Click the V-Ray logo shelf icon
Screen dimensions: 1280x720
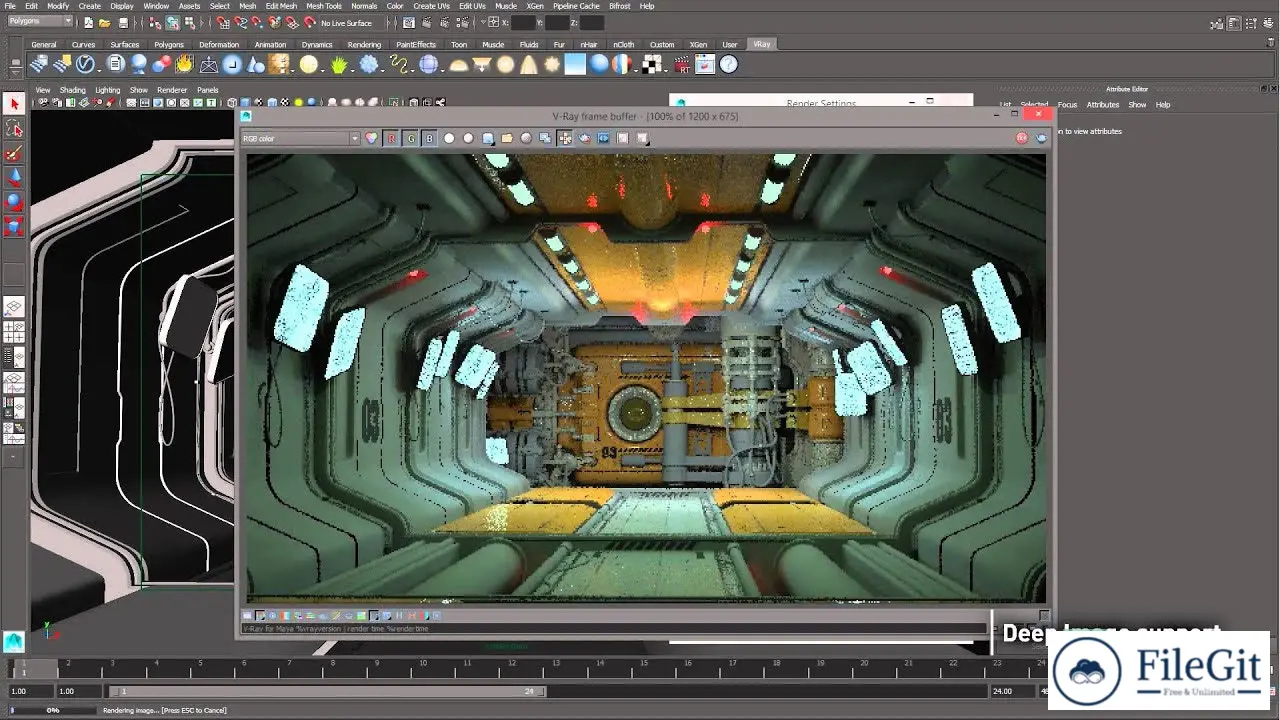point(86,64)
